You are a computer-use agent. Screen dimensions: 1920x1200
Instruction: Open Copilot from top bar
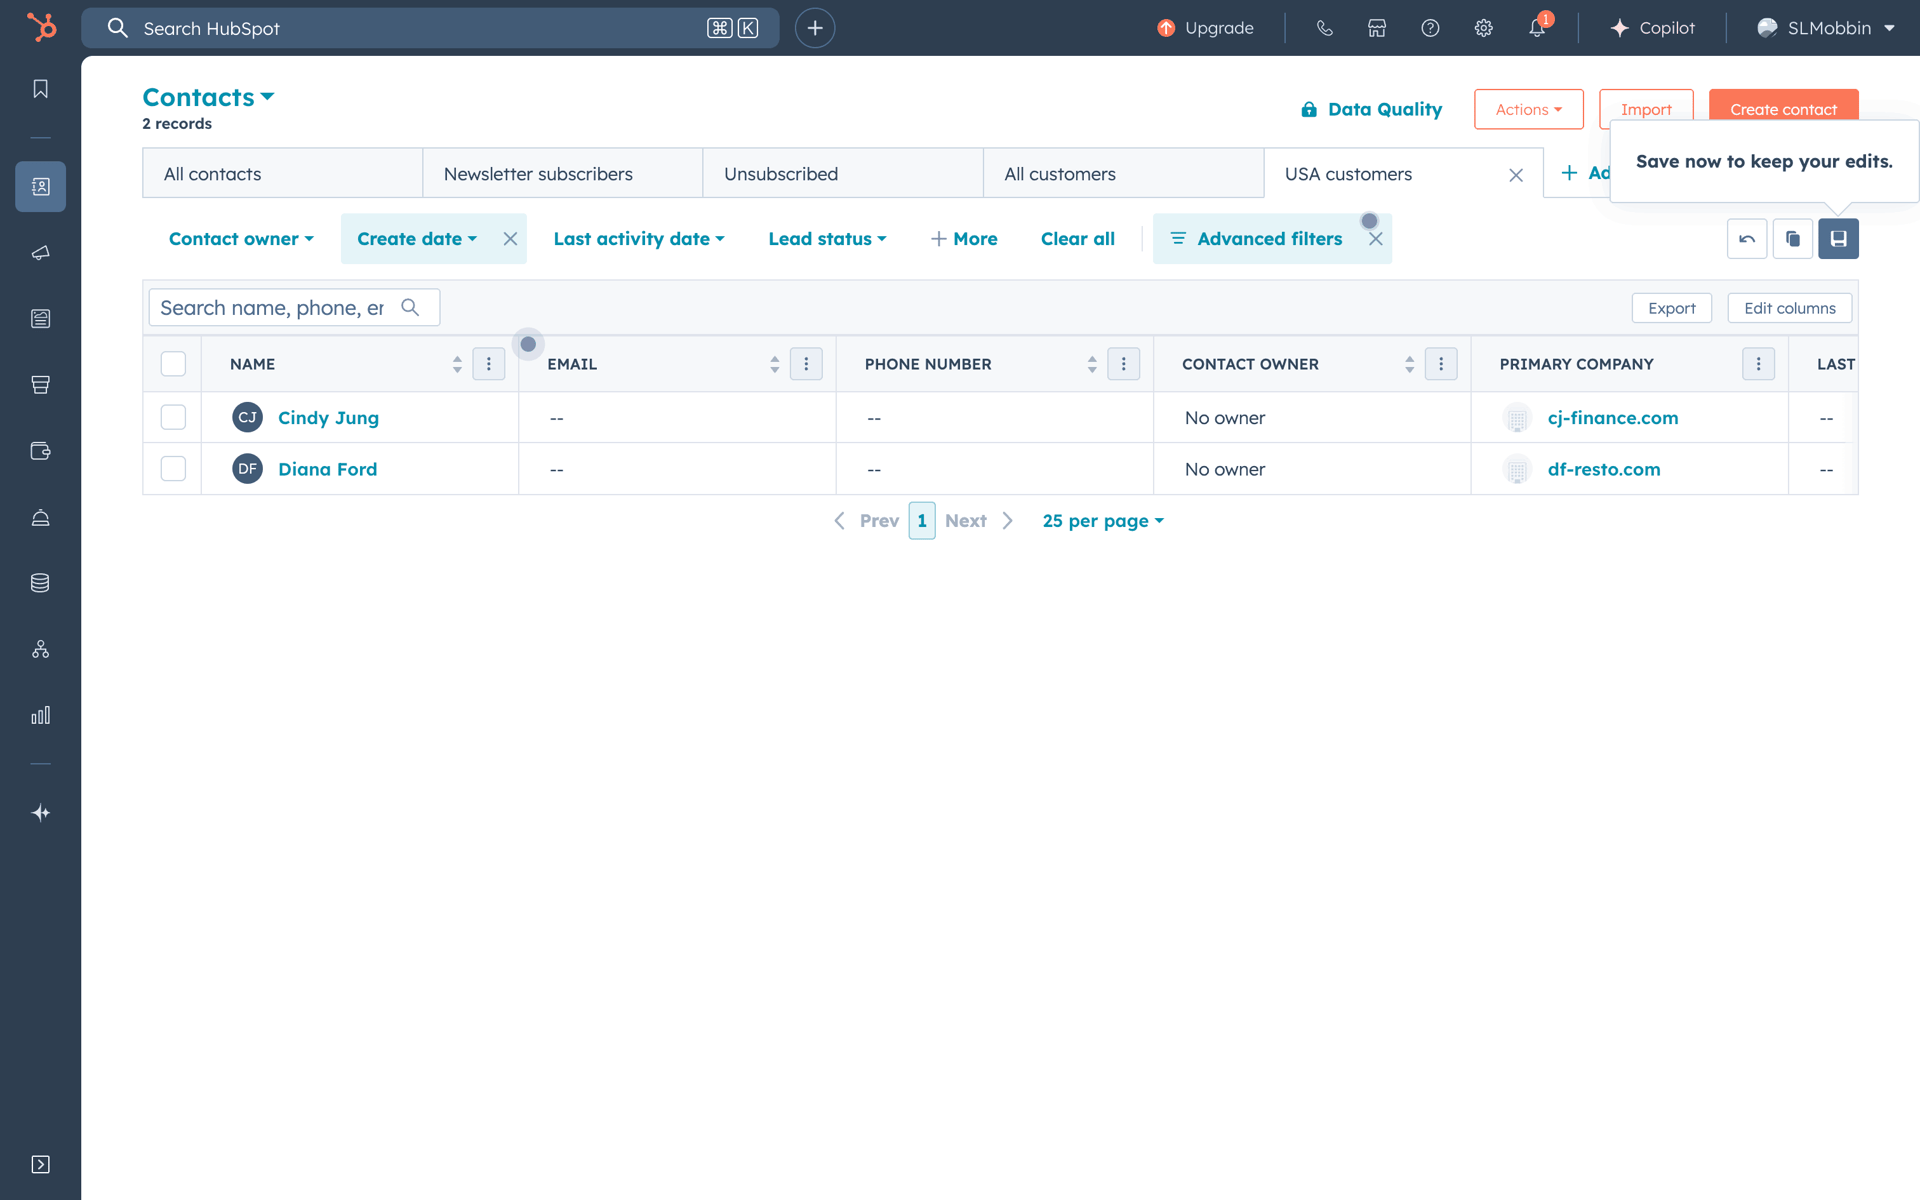click(x=1652, y=28)
